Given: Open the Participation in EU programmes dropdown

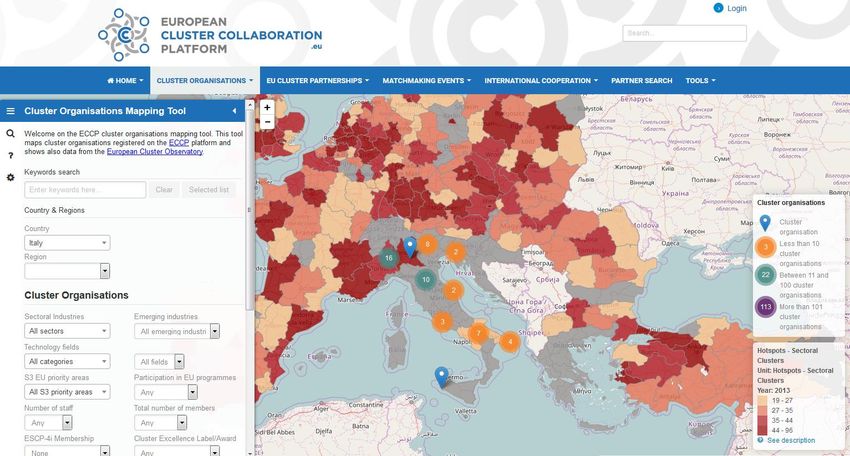Looking at the screenshot, I should [166, 391].
